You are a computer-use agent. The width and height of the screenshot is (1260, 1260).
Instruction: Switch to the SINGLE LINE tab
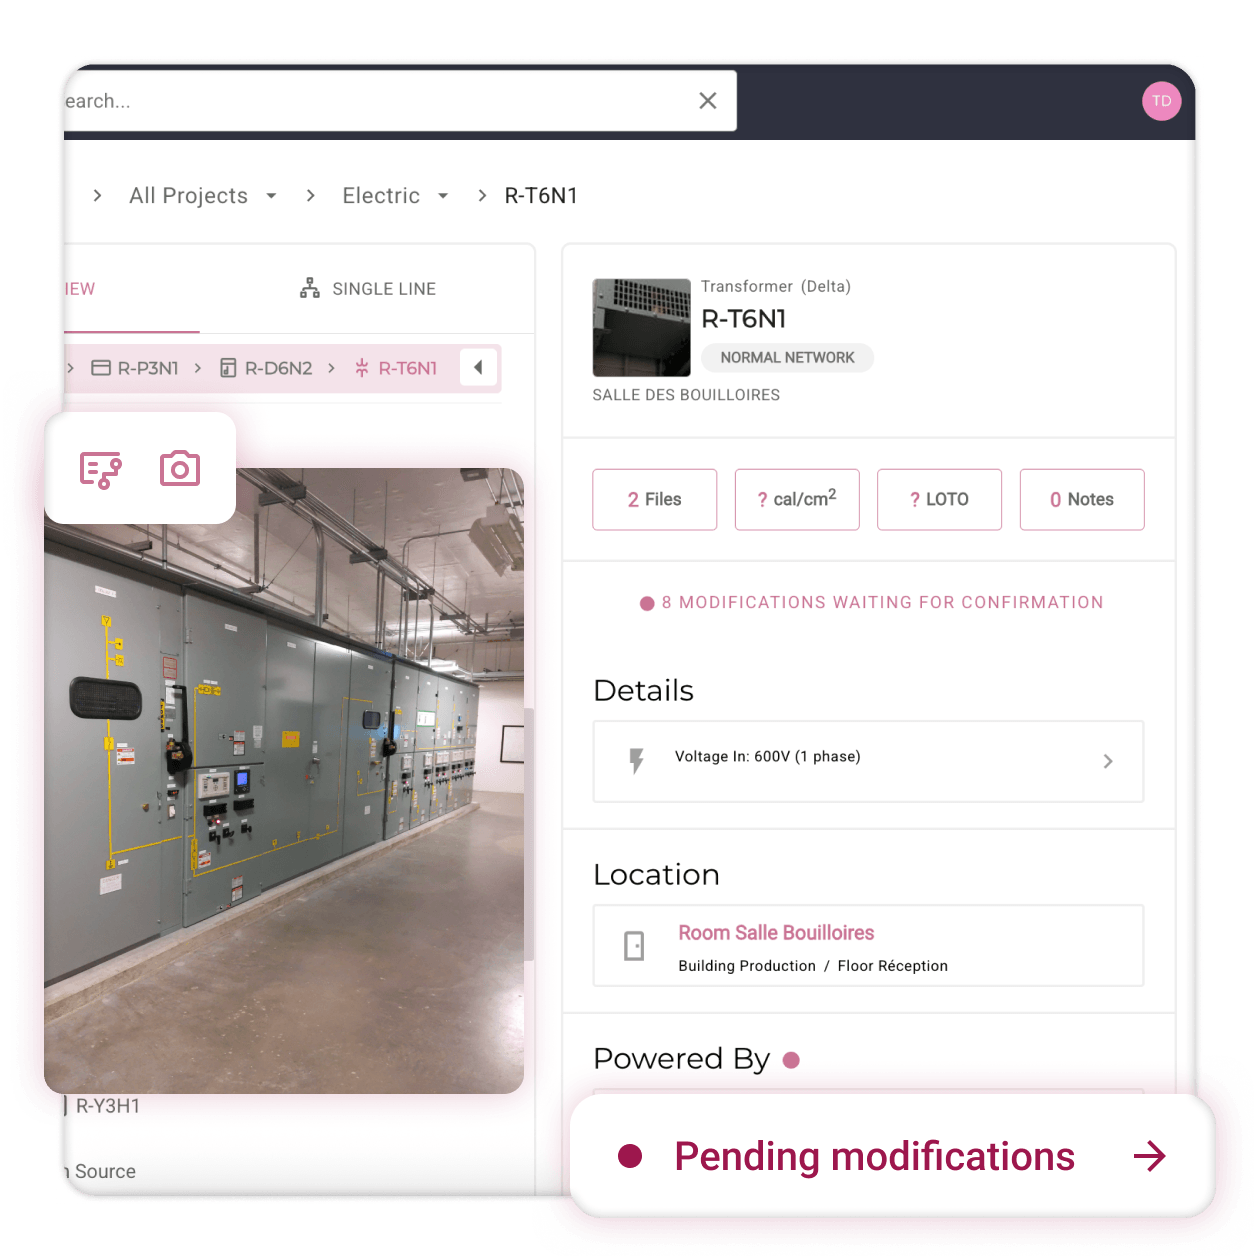point(368,289)
